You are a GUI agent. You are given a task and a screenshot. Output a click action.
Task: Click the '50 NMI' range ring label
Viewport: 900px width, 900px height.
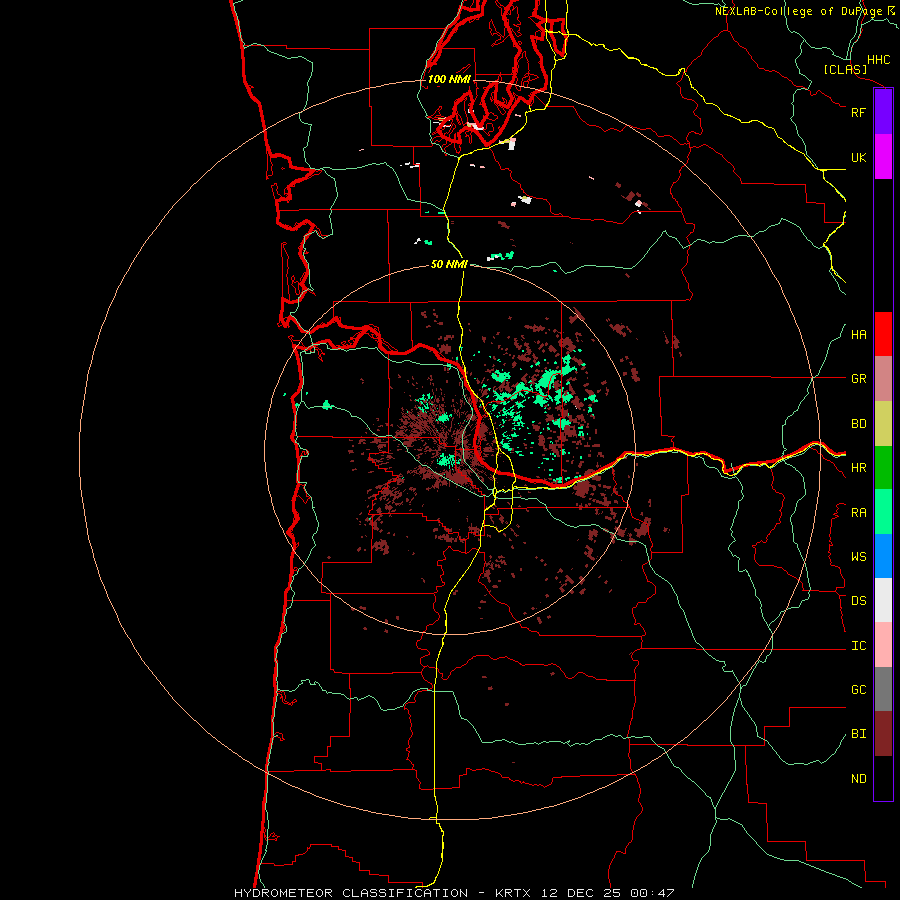pyautogui.click(x=449, y=264)
